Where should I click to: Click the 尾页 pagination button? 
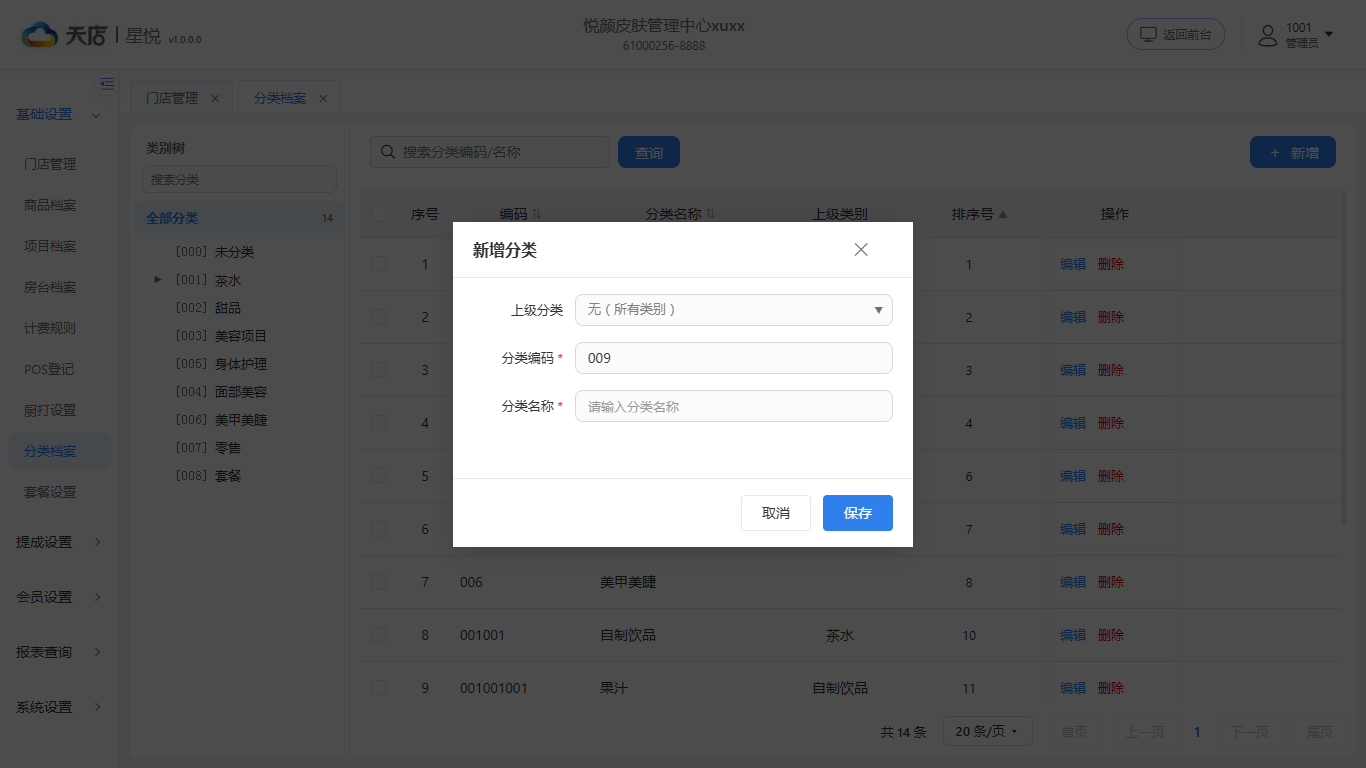(x=1320, y=732)
